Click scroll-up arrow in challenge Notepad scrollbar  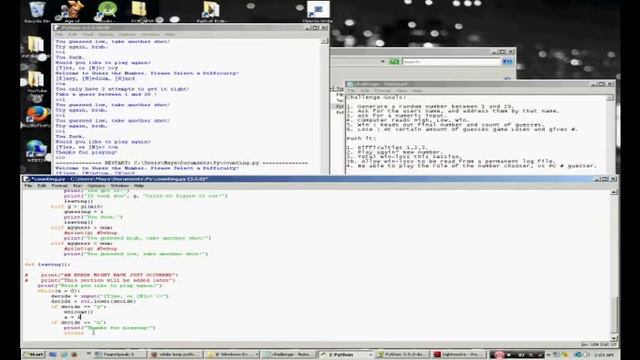coord(610,98)
